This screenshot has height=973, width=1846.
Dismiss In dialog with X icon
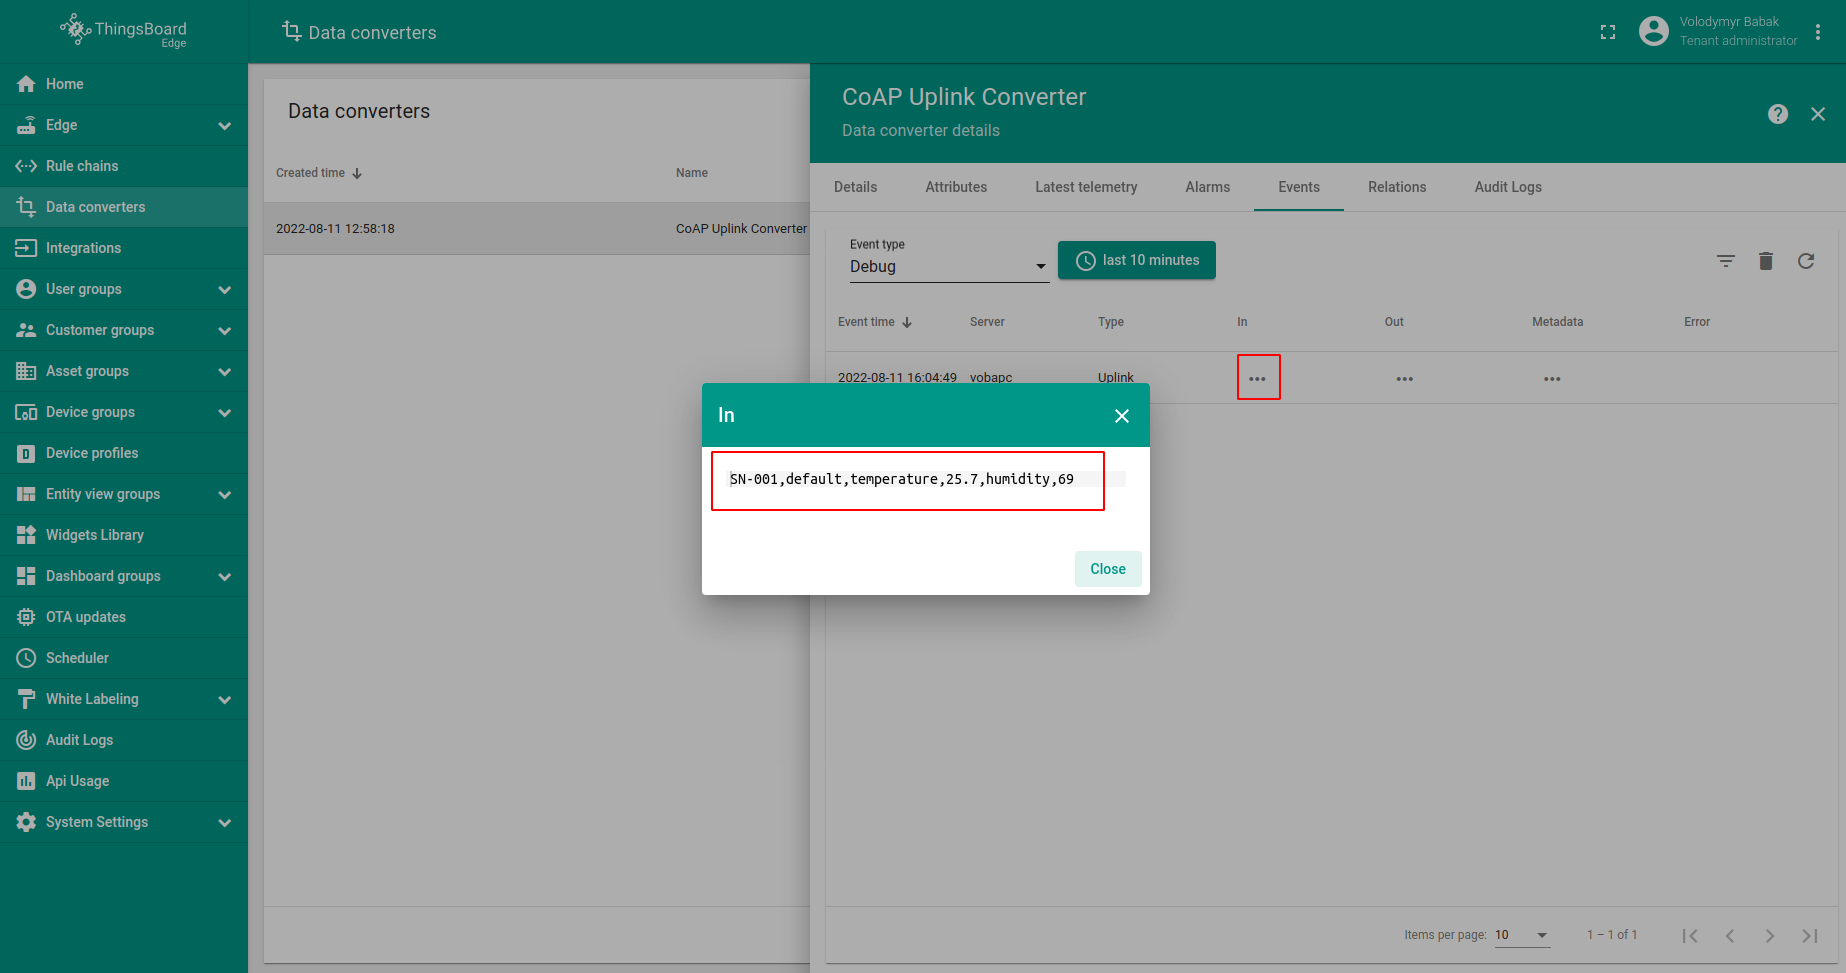point(1122,416)
